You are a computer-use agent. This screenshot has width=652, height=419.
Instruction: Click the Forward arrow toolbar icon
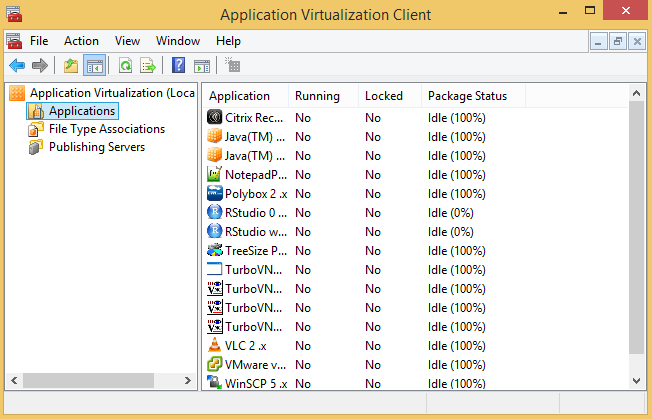pos(40,65)
